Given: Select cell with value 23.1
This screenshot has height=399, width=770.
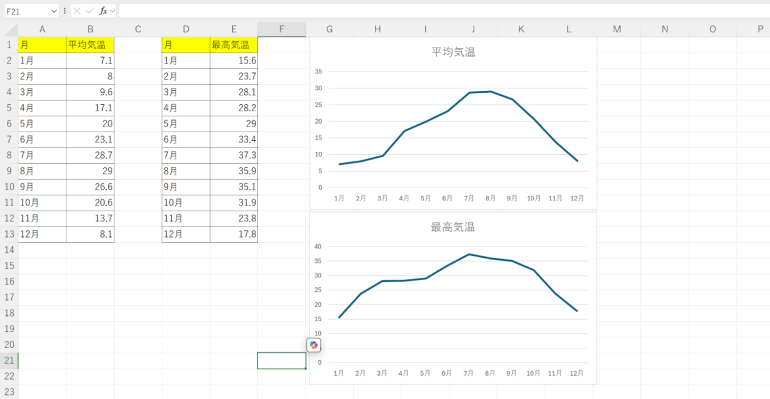Looking at the screenshot, I should click(90, 139).
